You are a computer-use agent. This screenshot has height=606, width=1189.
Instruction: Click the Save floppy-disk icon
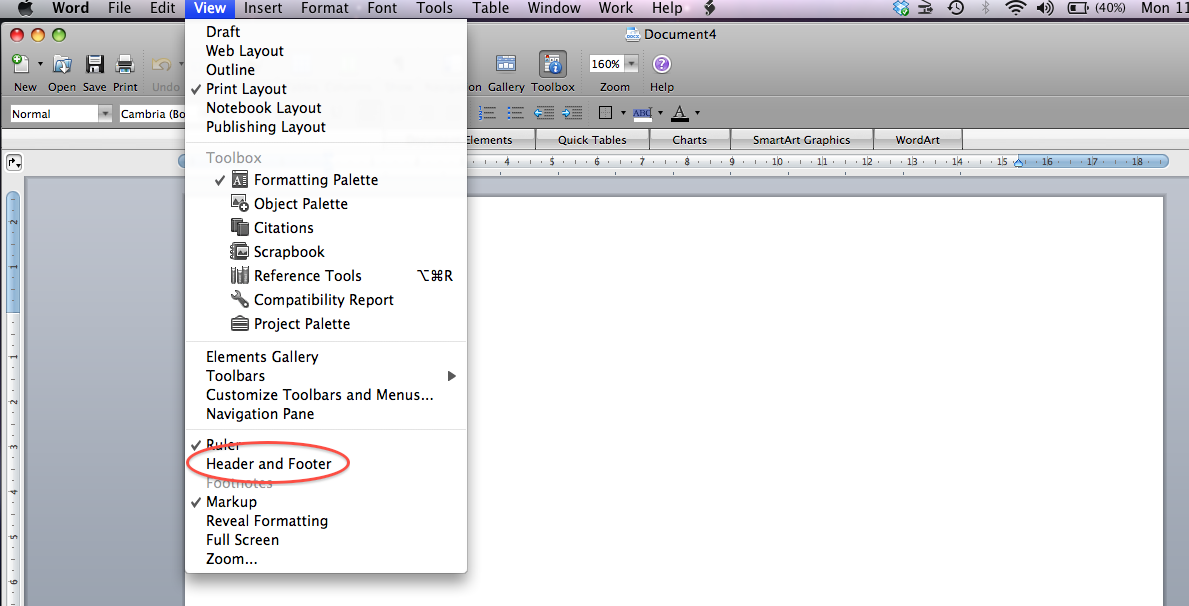95,64
